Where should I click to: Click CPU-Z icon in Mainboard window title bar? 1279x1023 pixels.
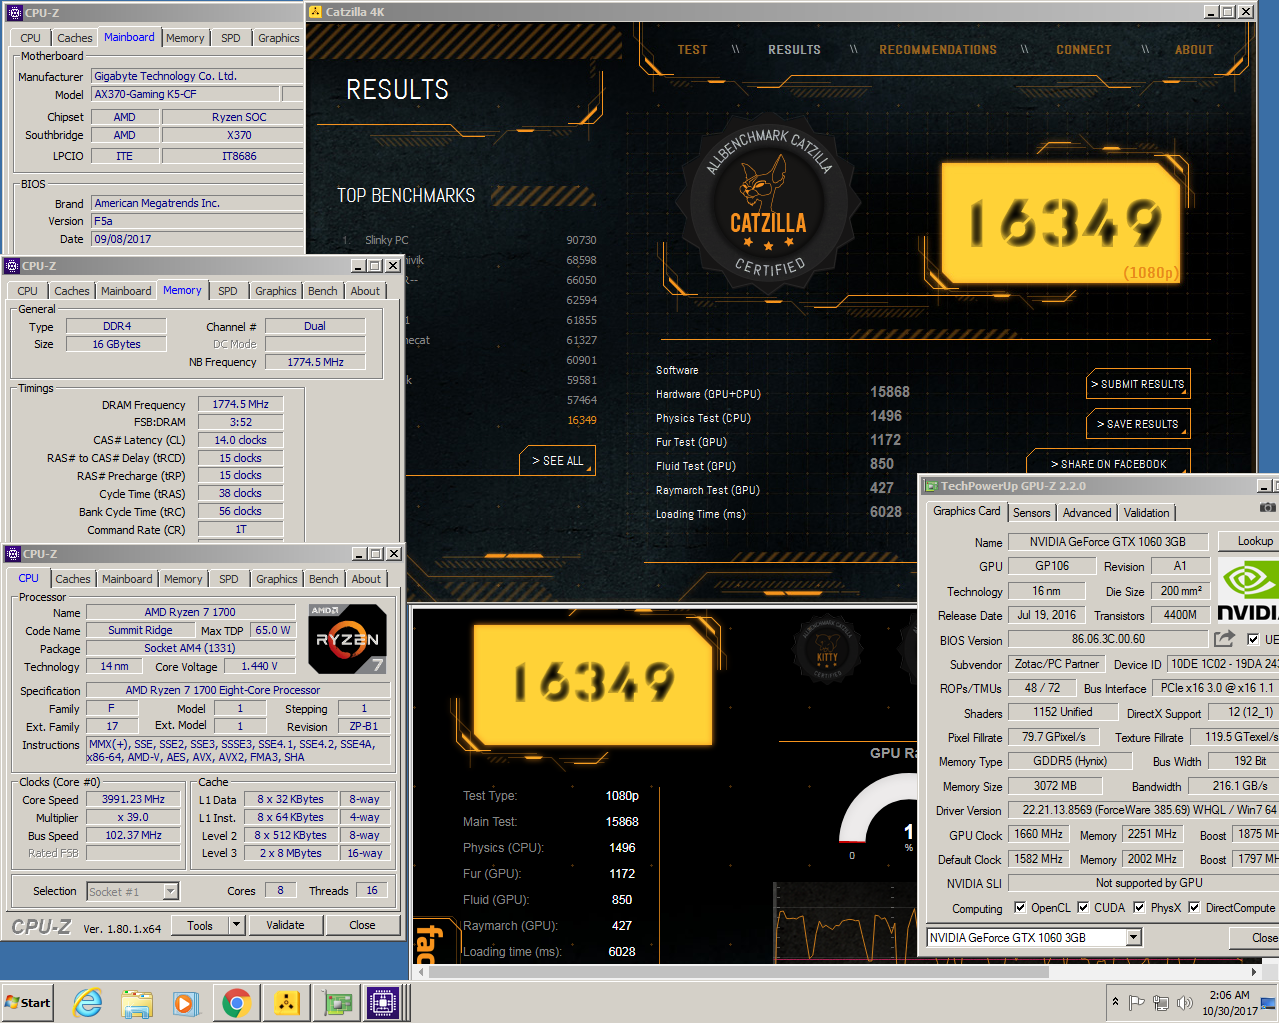pos(14,13)
